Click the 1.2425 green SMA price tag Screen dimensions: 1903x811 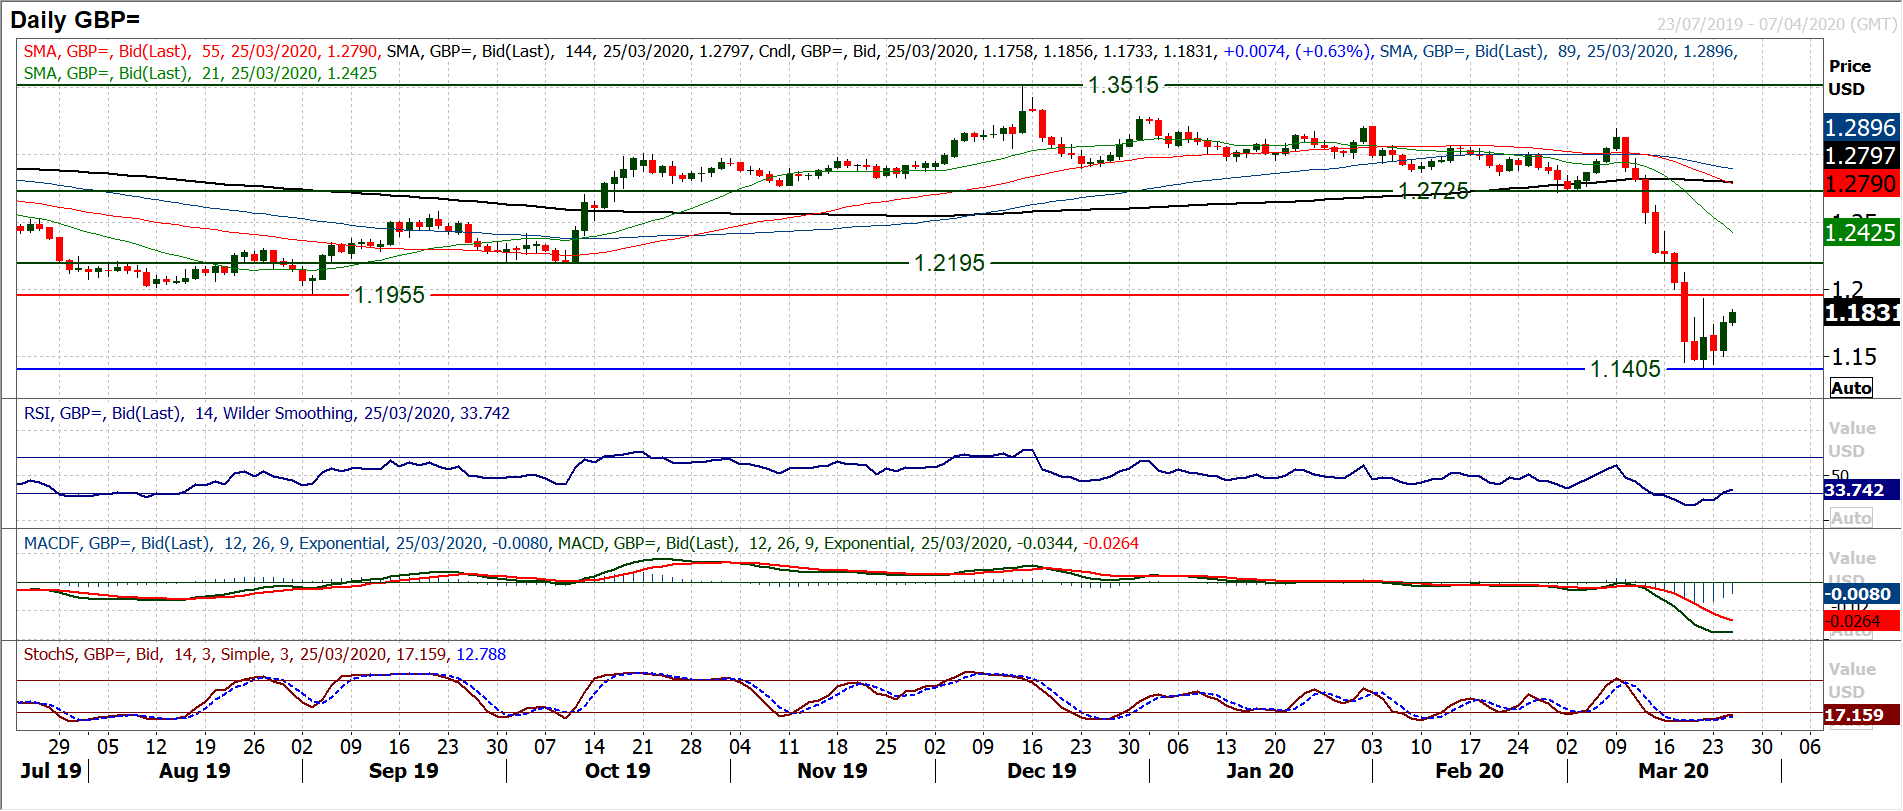coord(1860,233)
